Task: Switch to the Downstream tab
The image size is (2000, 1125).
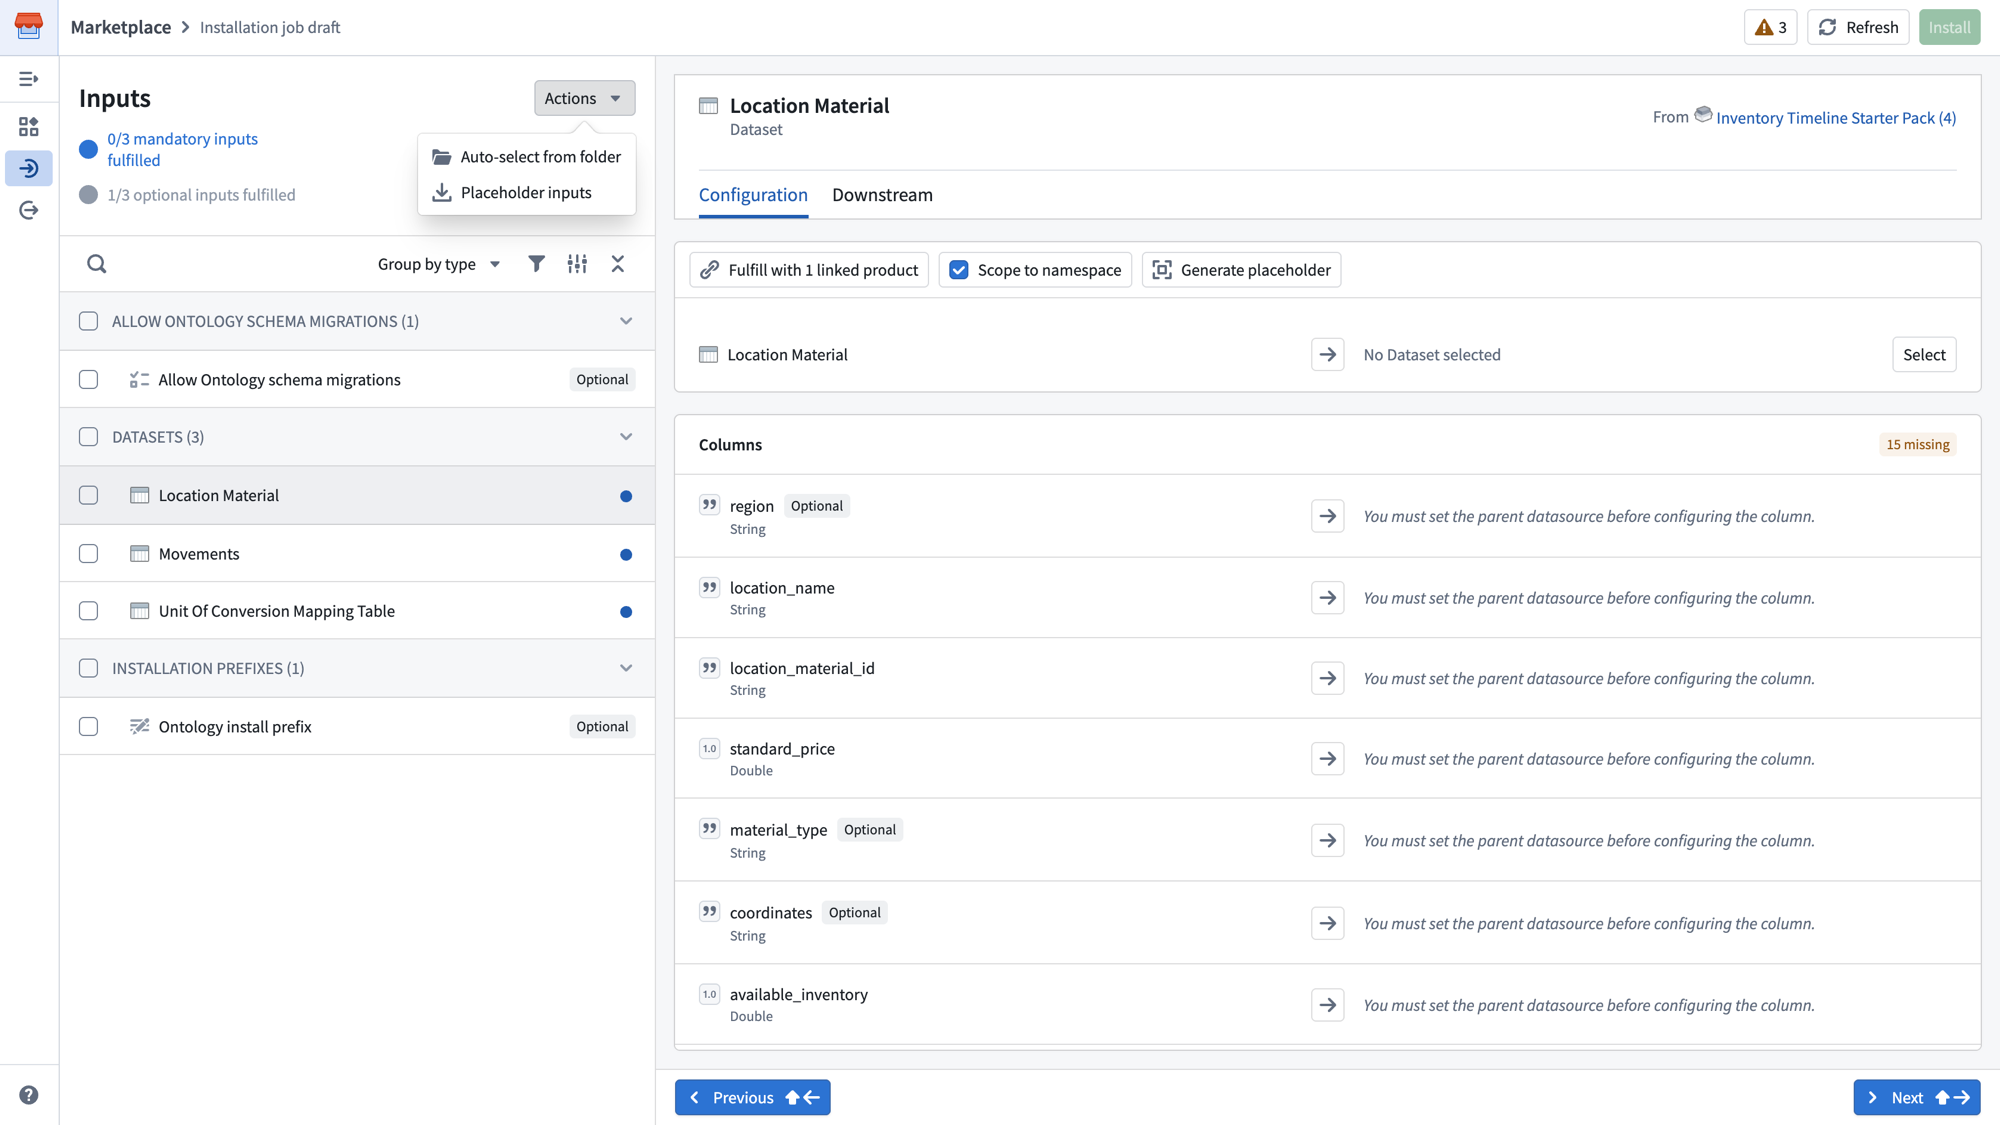Action: [882, 195]
